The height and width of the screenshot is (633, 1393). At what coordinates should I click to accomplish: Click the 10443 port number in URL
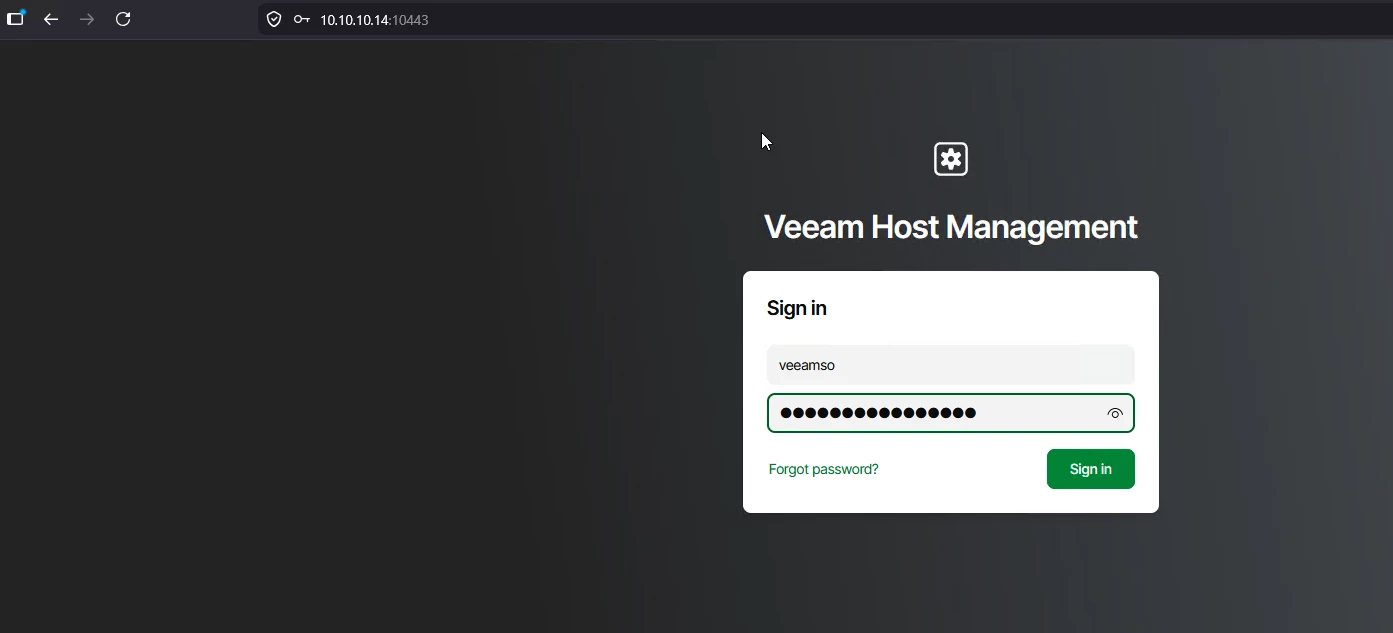tap(410, 20)
